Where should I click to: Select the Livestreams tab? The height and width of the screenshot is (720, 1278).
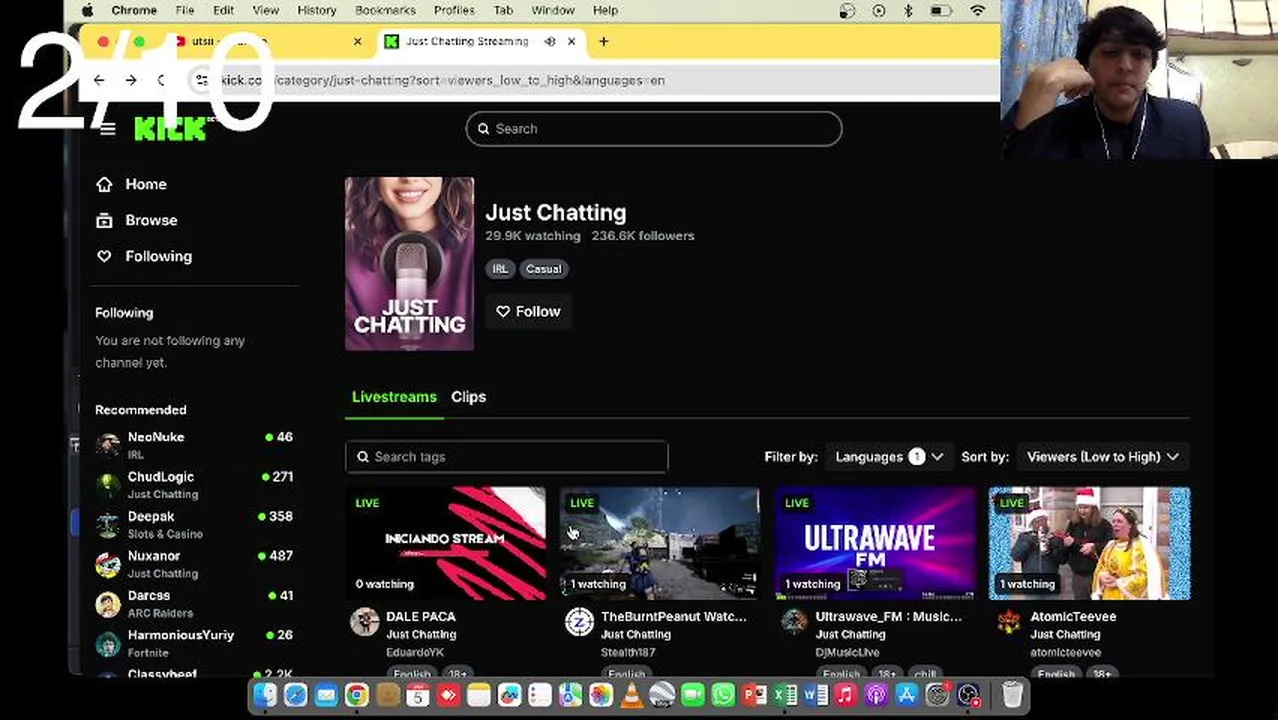pyautogui.click(x=394, y=397)
